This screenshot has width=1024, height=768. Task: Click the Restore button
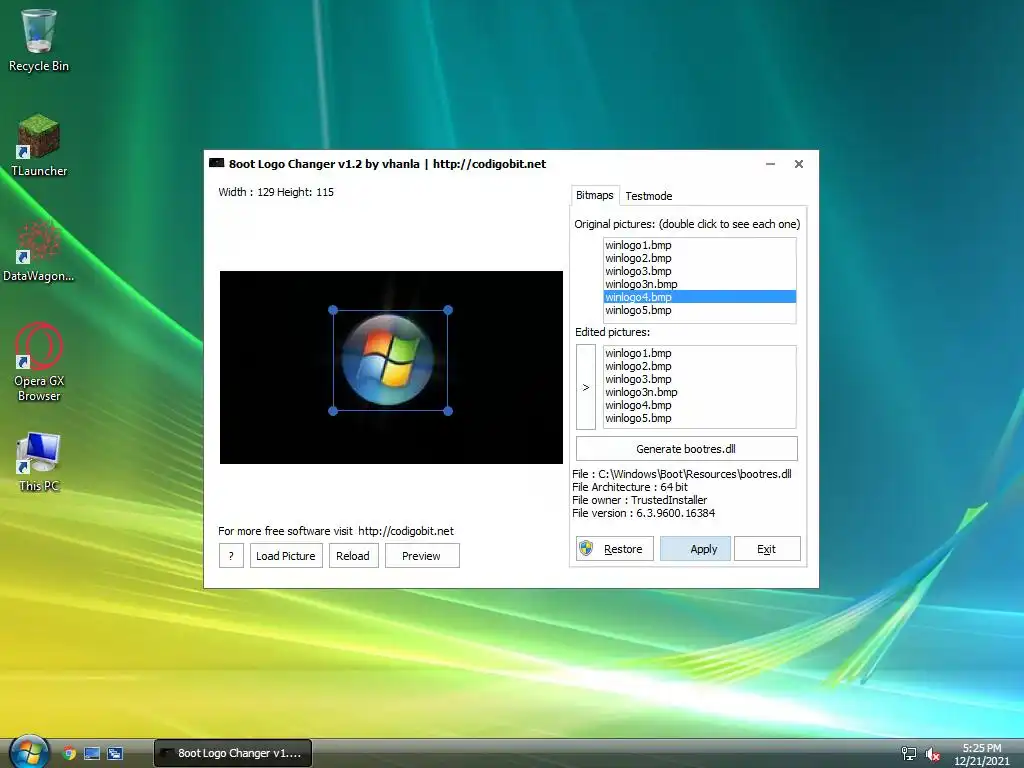pos(615,549)
